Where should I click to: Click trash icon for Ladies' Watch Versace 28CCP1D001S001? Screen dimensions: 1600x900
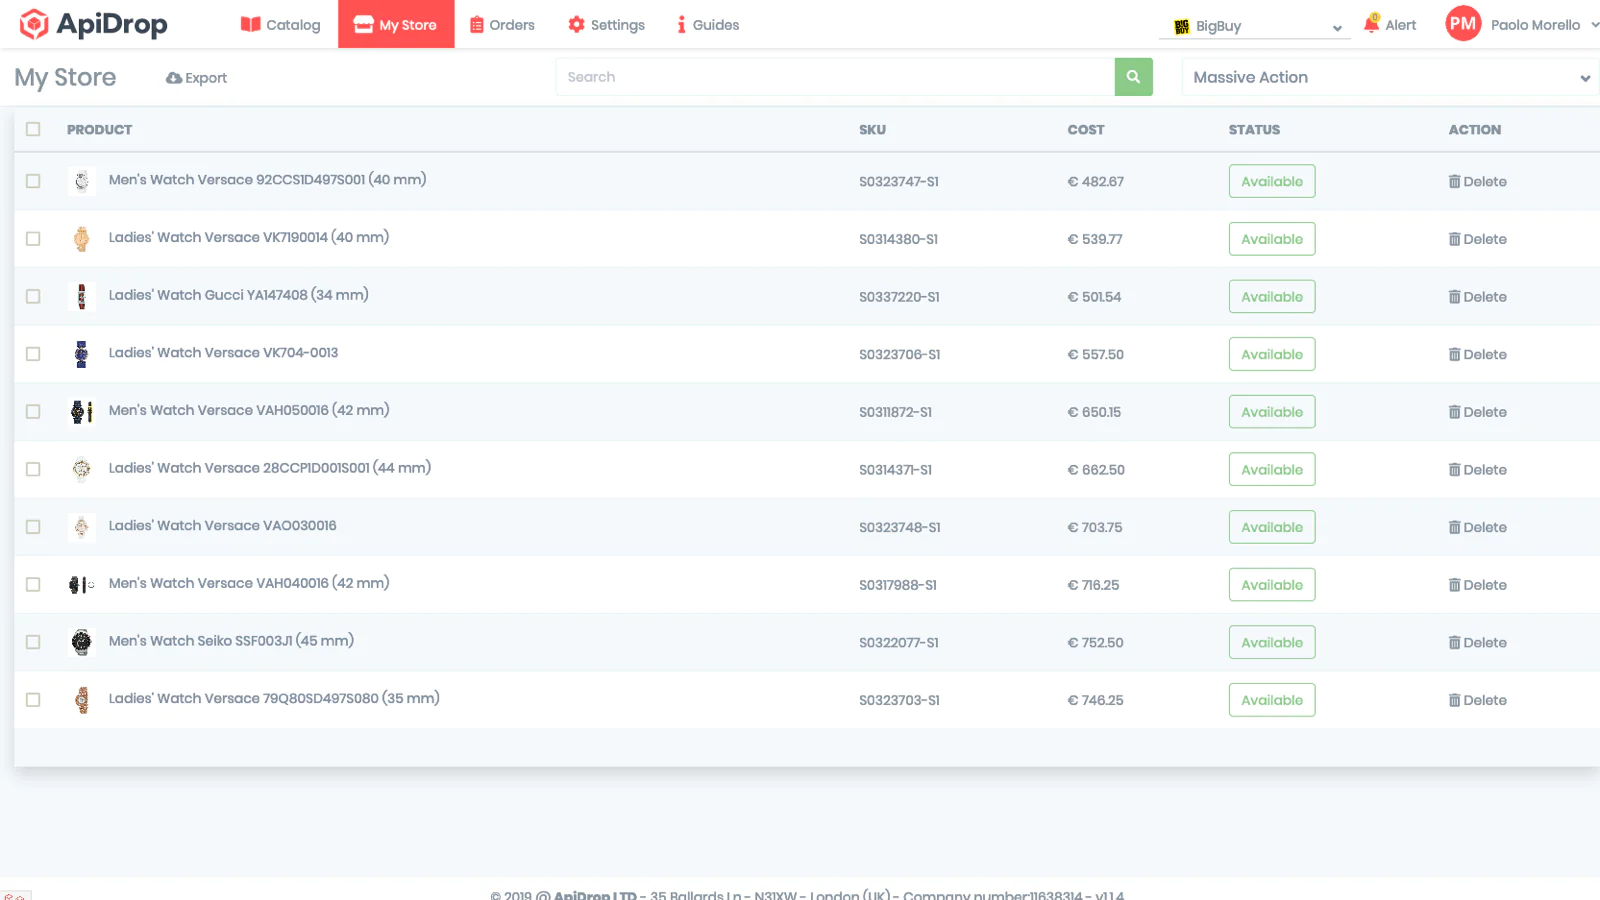(x=1454, y=470)
